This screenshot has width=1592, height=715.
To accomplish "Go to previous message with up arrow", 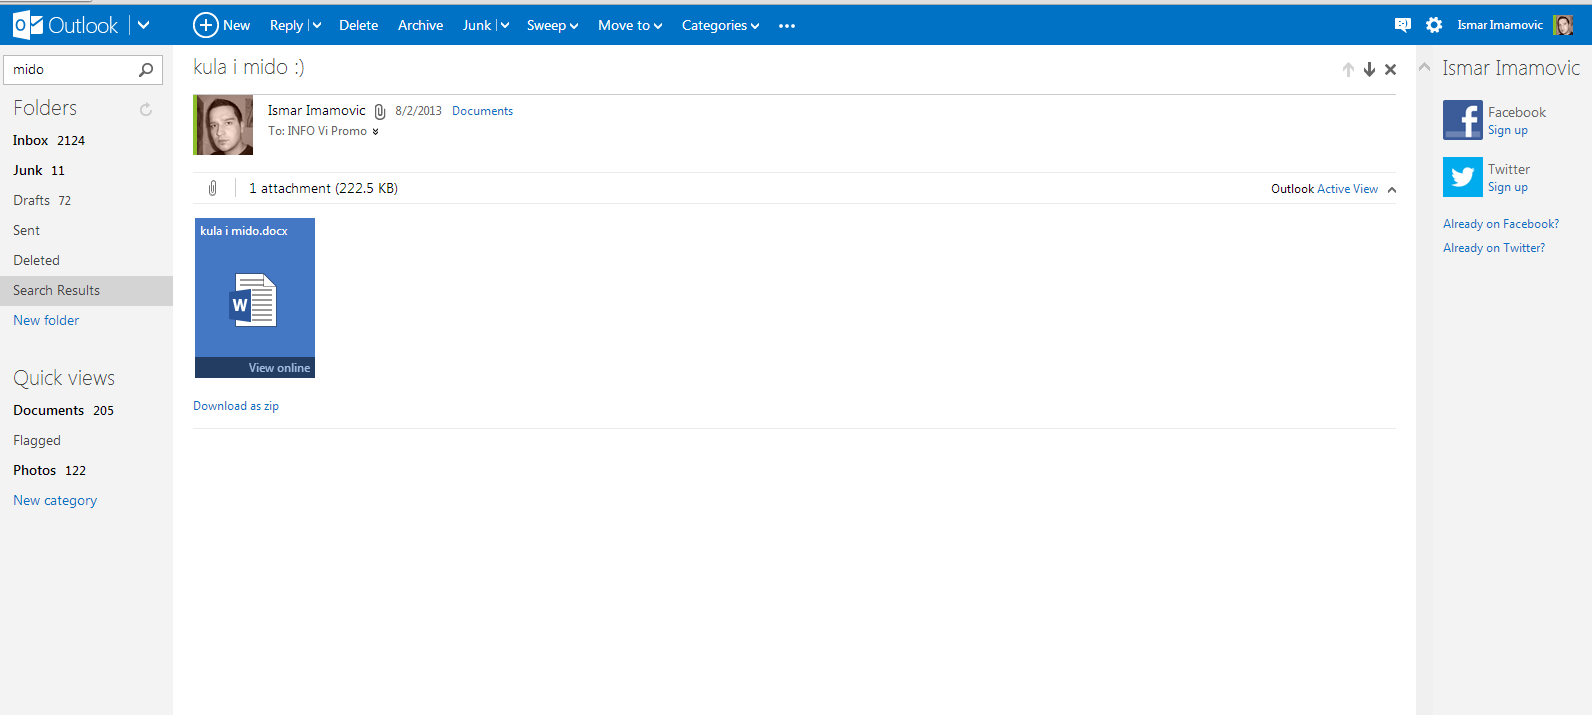I will click(x=1348, y=69).
